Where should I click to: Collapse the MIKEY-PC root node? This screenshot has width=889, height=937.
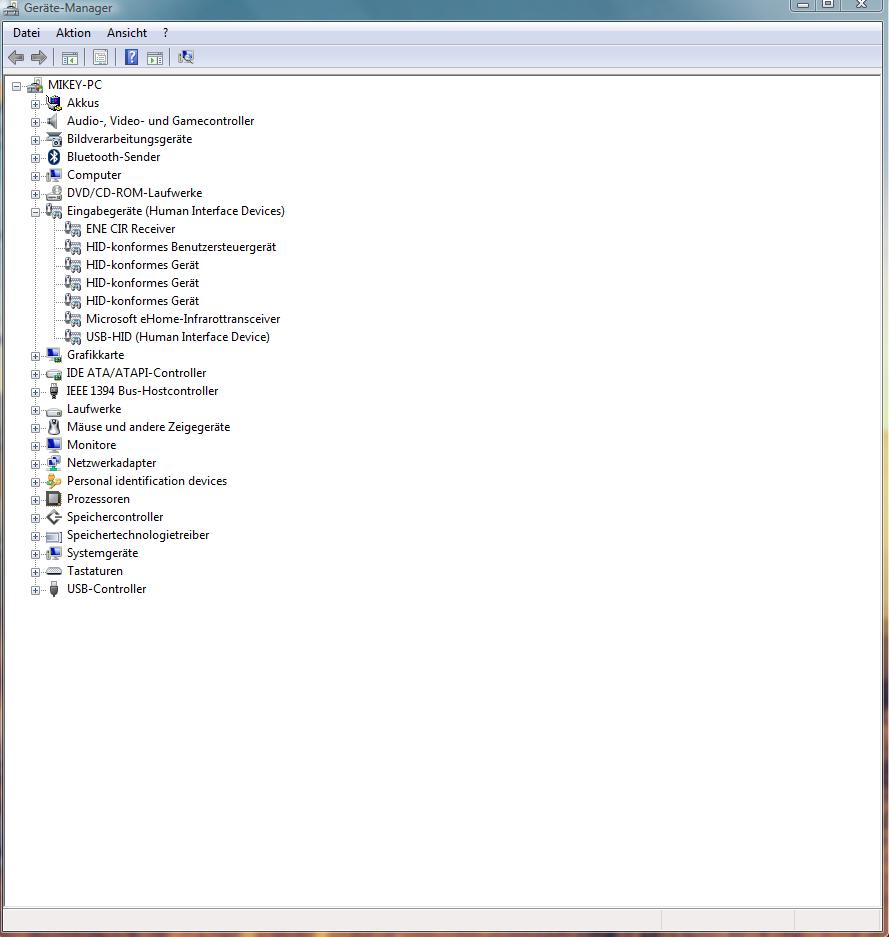[16, 86]
